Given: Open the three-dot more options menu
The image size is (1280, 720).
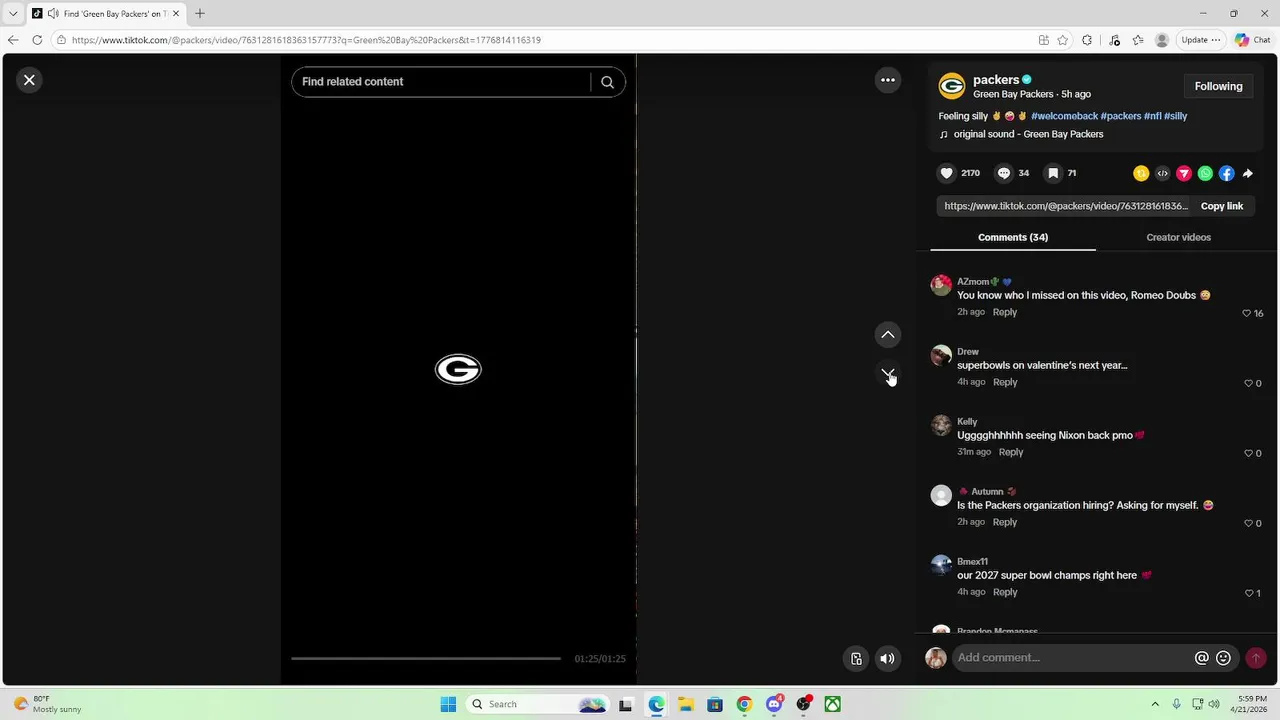Looking at the screenshot, I should pos(888,80).
